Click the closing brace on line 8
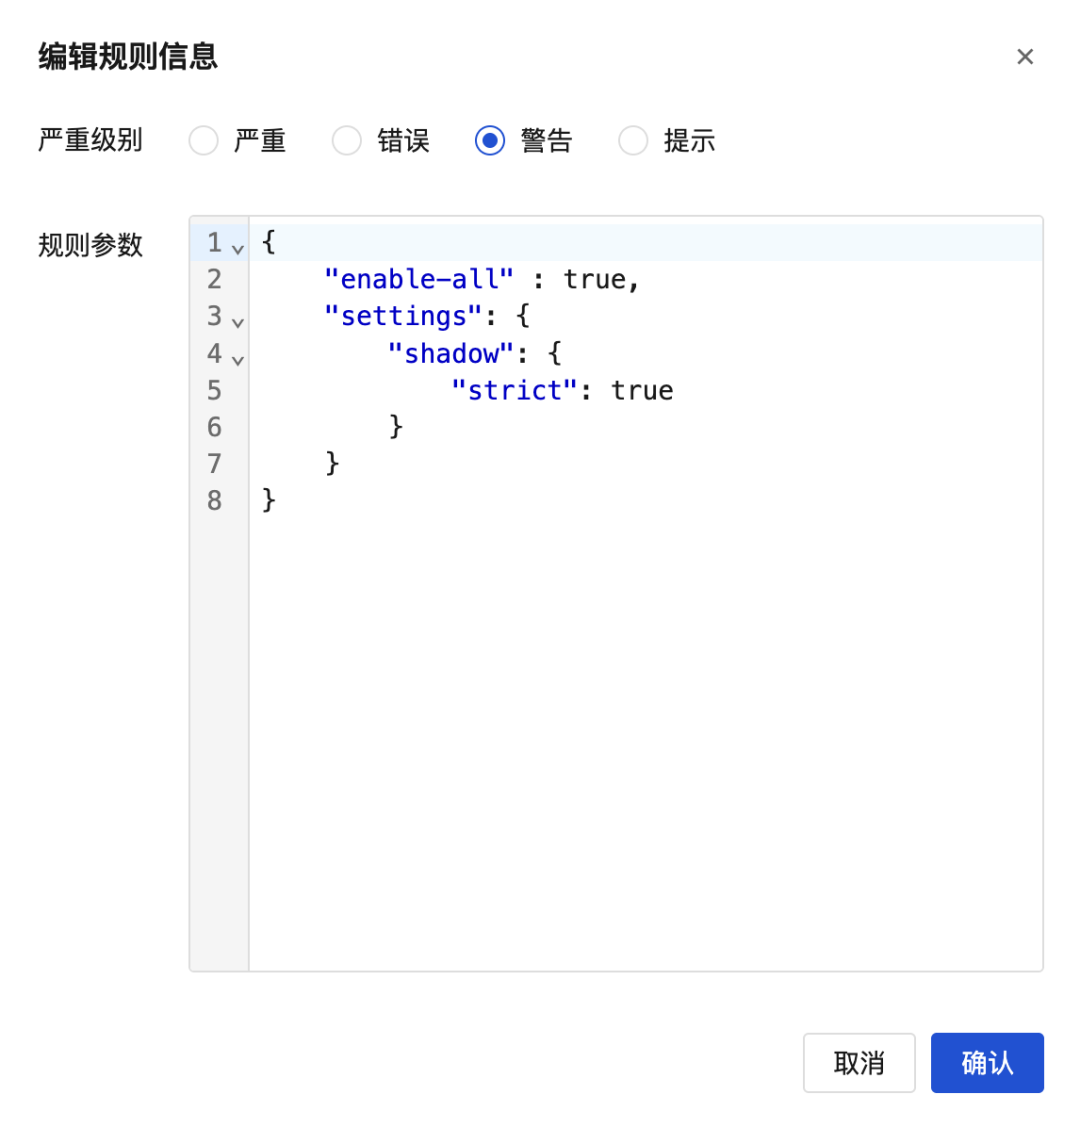Screen dimensions: 1080x1127 coord(266,501)
